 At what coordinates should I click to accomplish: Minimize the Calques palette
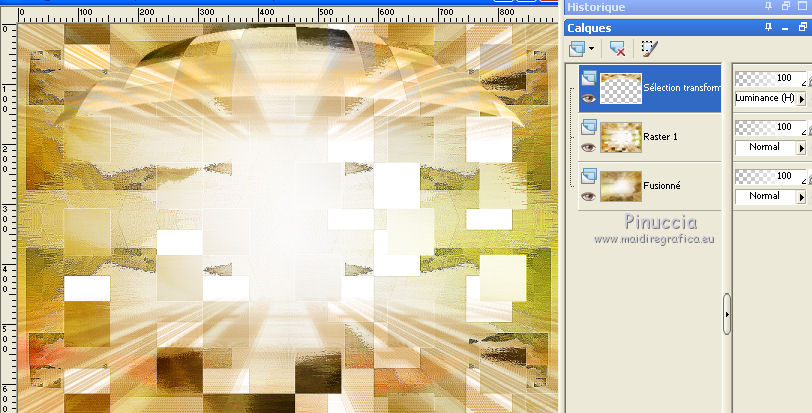point(785,27)
